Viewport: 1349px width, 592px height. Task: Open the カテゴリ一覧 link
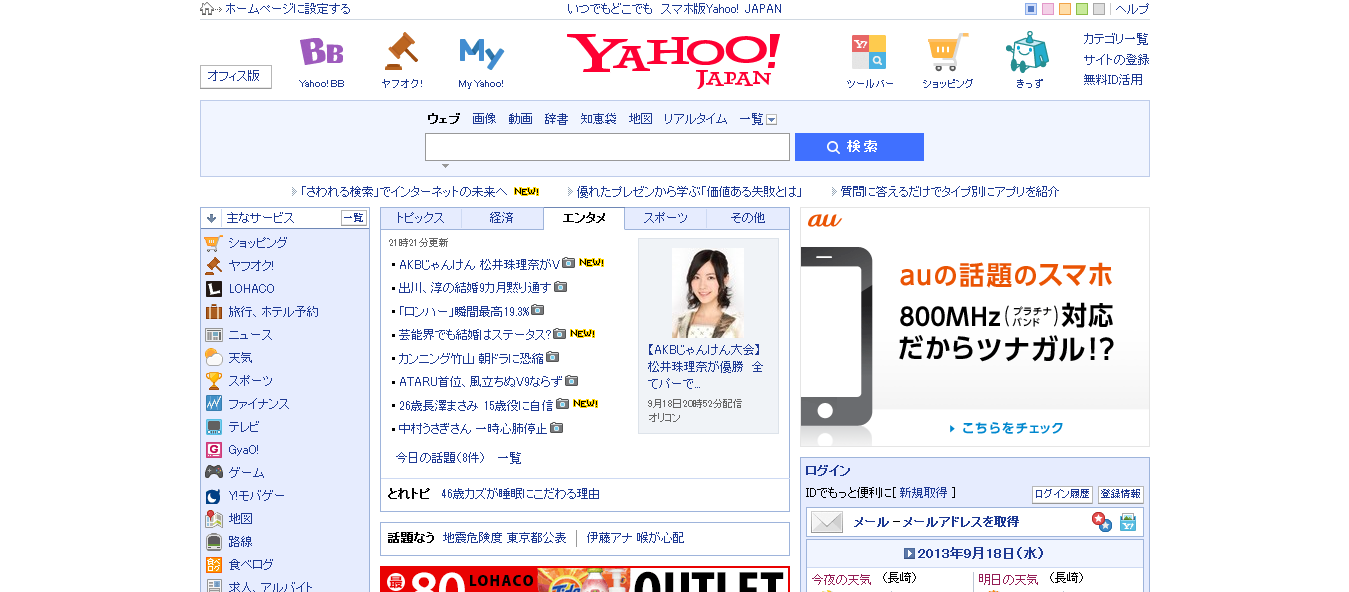point(1116,39)
